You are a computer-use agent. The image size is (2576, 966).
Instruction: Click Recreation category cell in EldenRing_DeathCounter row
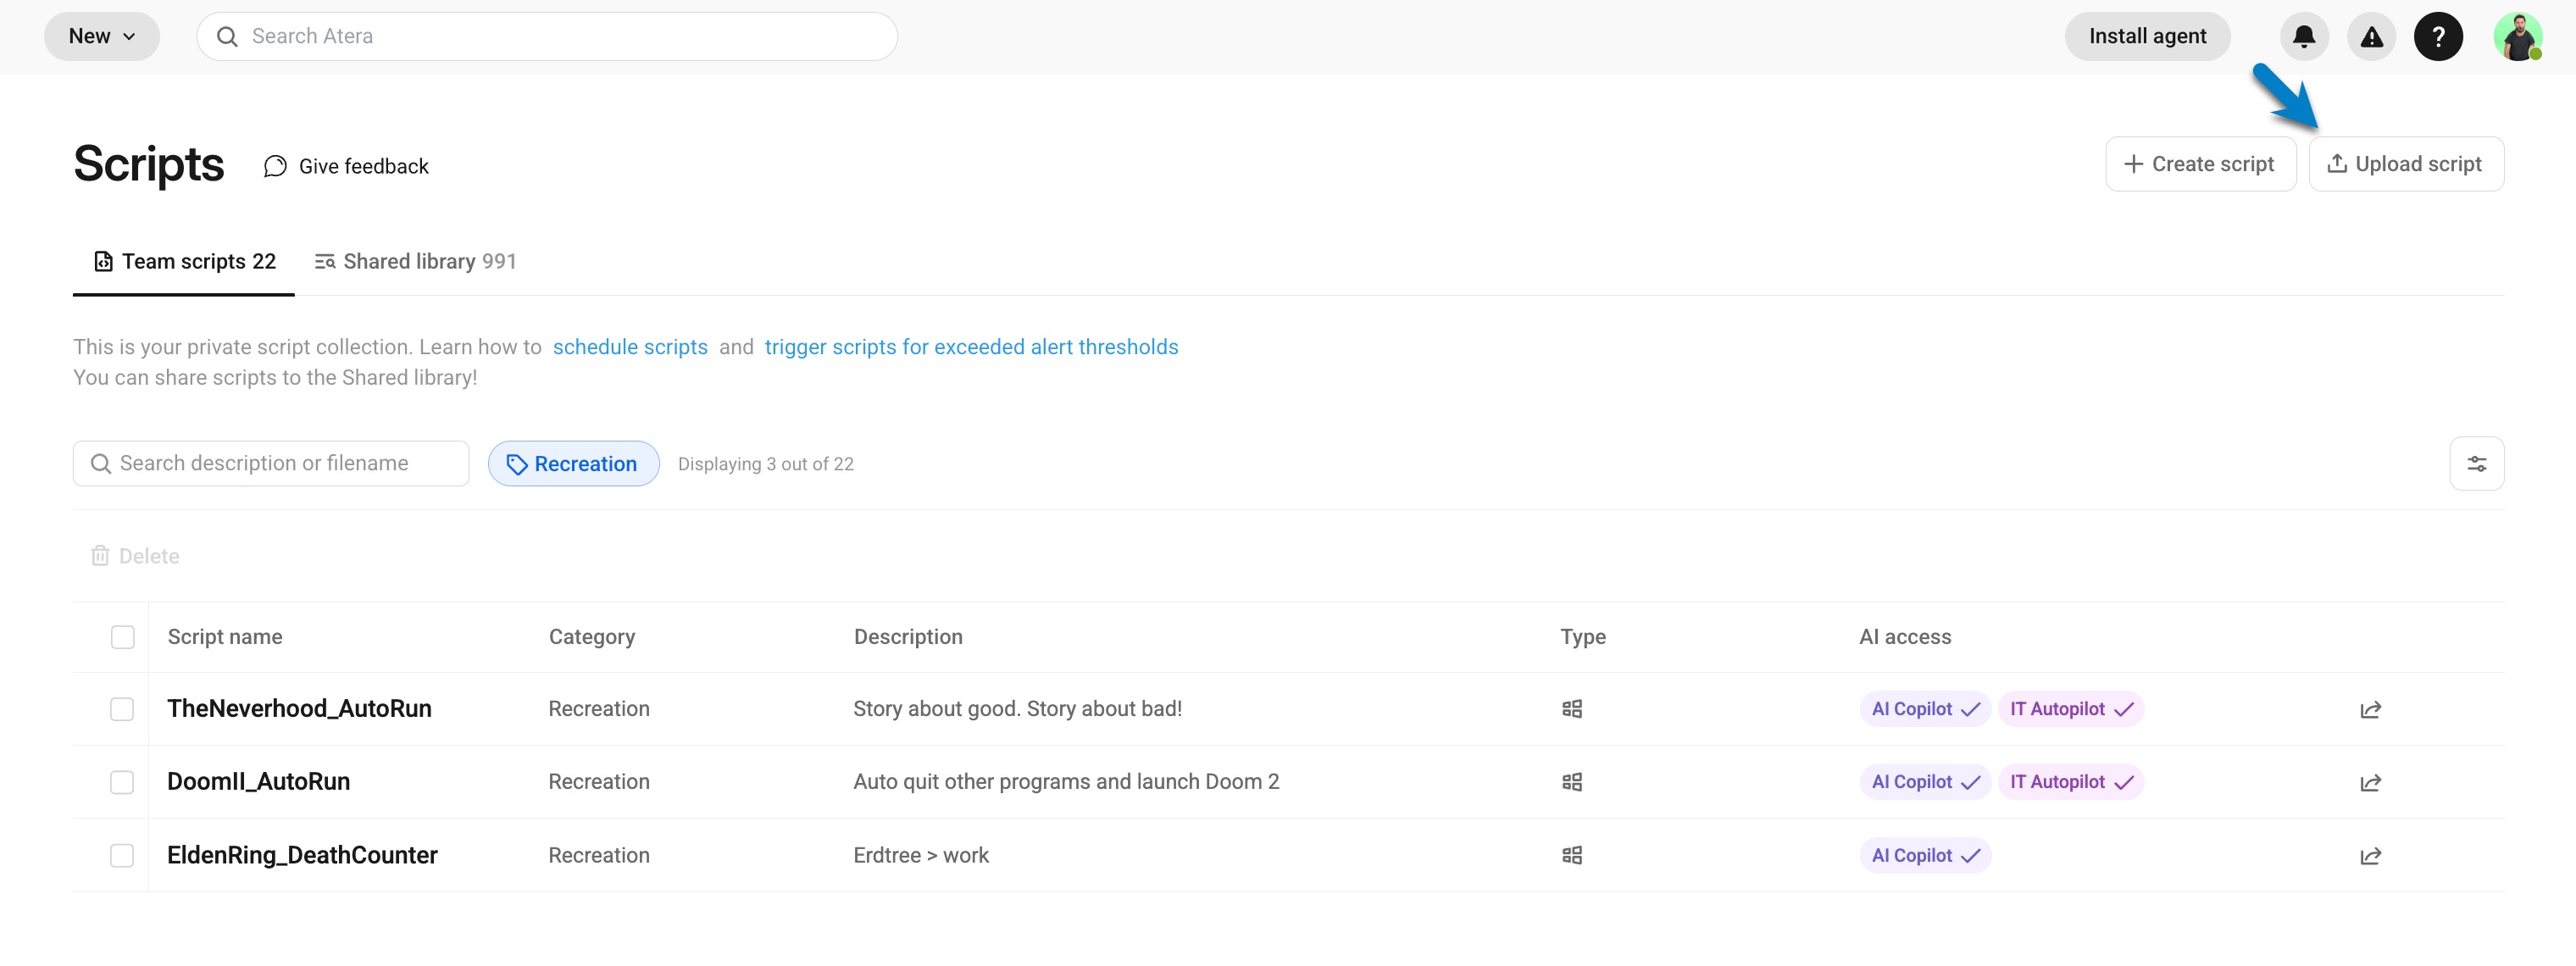pyautogui.click(x=599, y=855)
